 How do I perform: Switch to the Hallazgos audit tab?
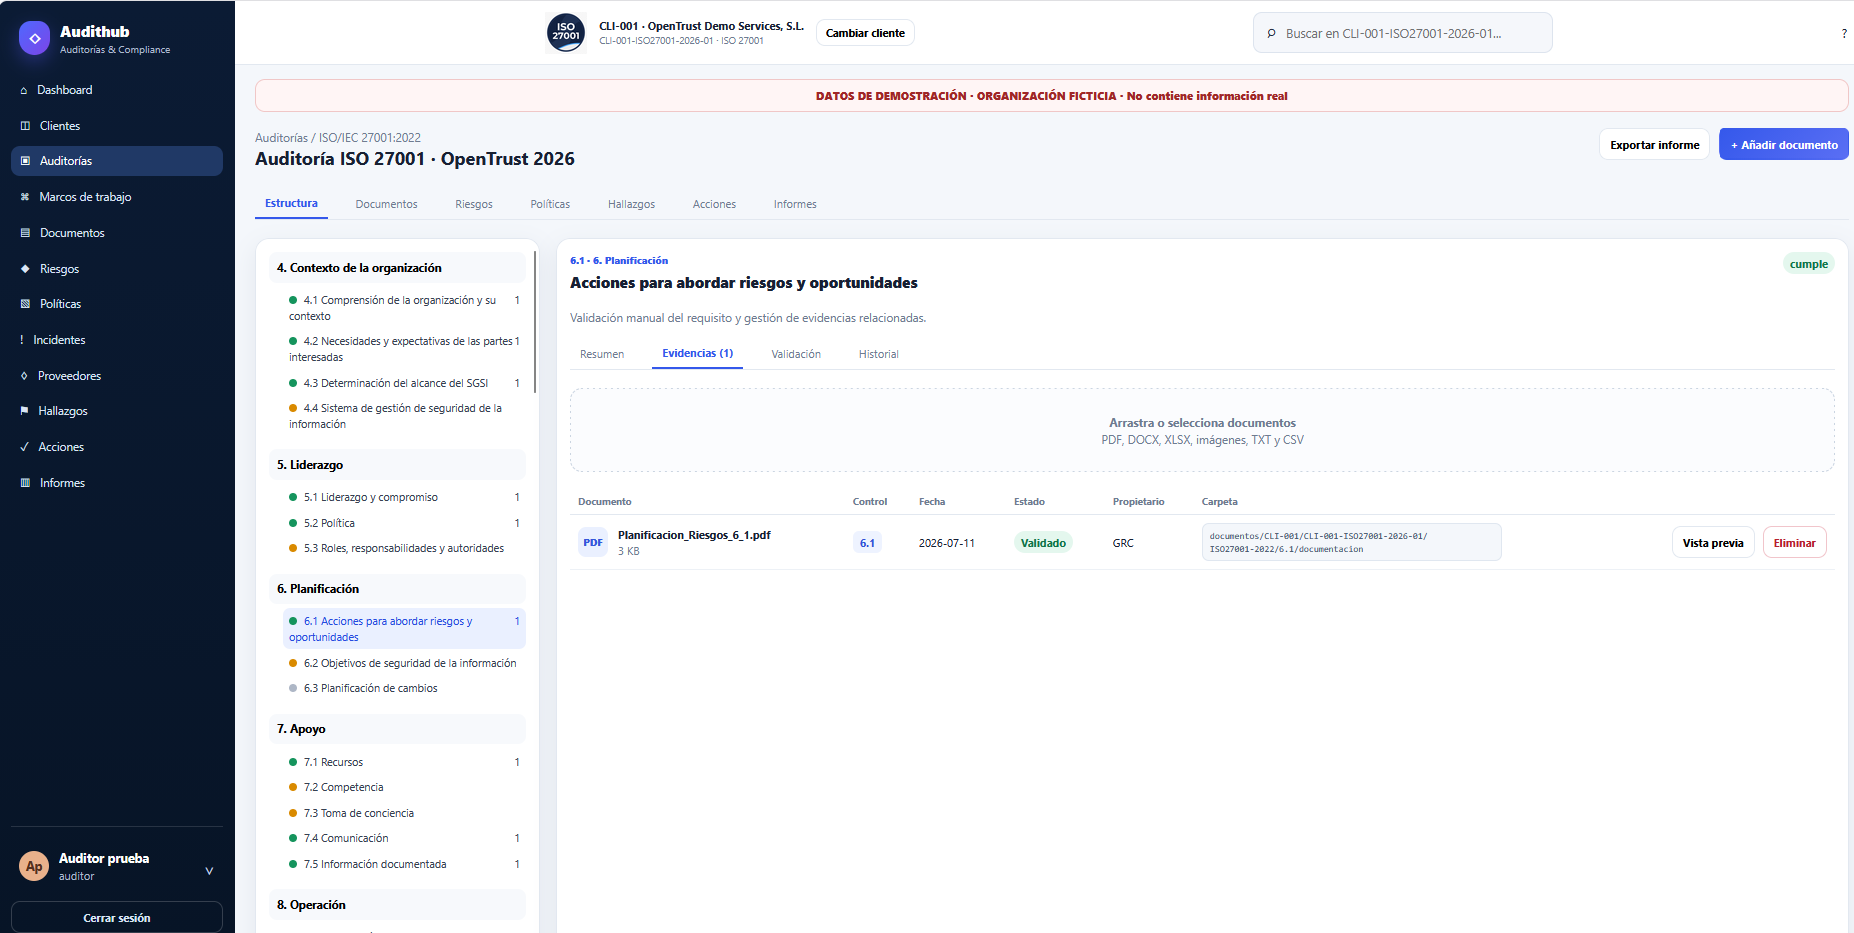631,204
